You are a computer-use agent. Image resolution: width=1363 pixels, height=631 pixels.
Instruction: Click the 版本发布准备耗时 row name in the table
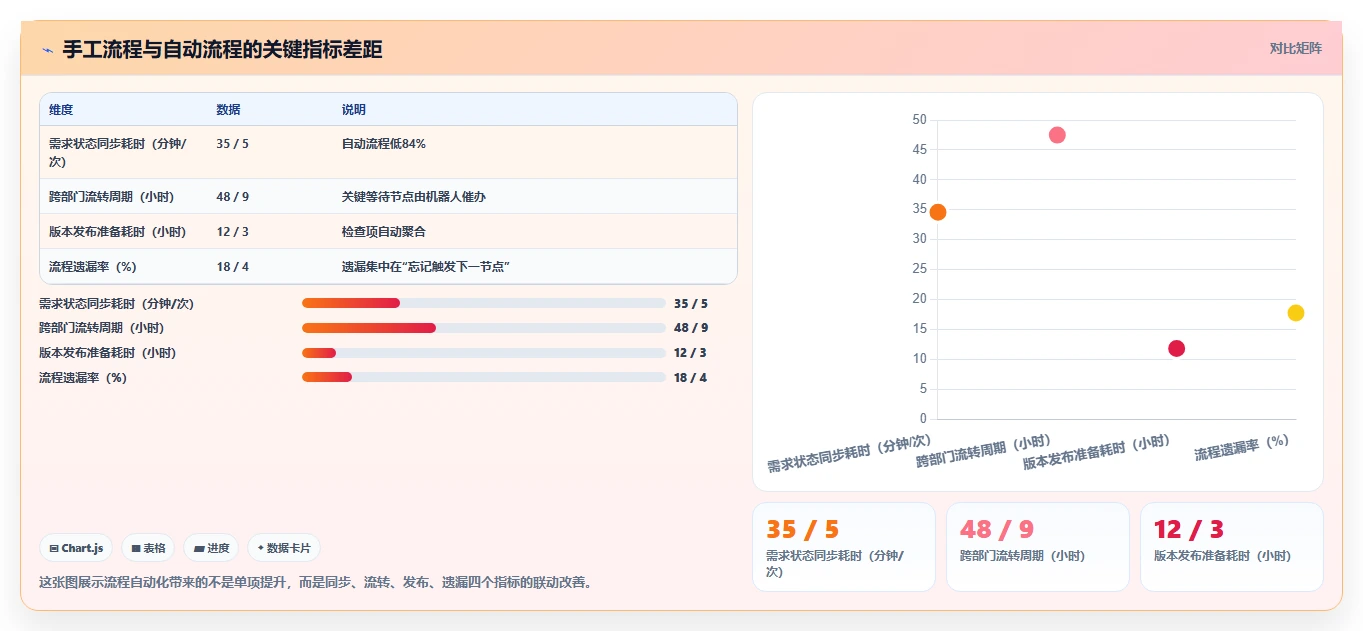coord(117,232)
